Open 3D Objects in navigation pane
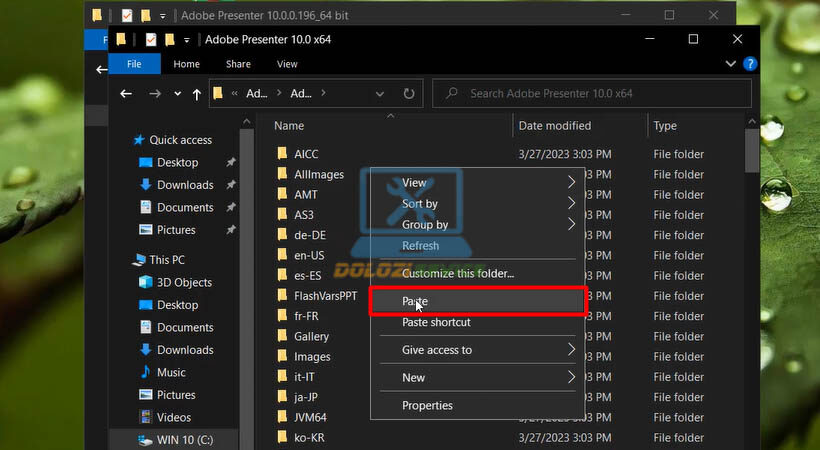The height and width of the screenshot is (450, 820). click(184, 282)
